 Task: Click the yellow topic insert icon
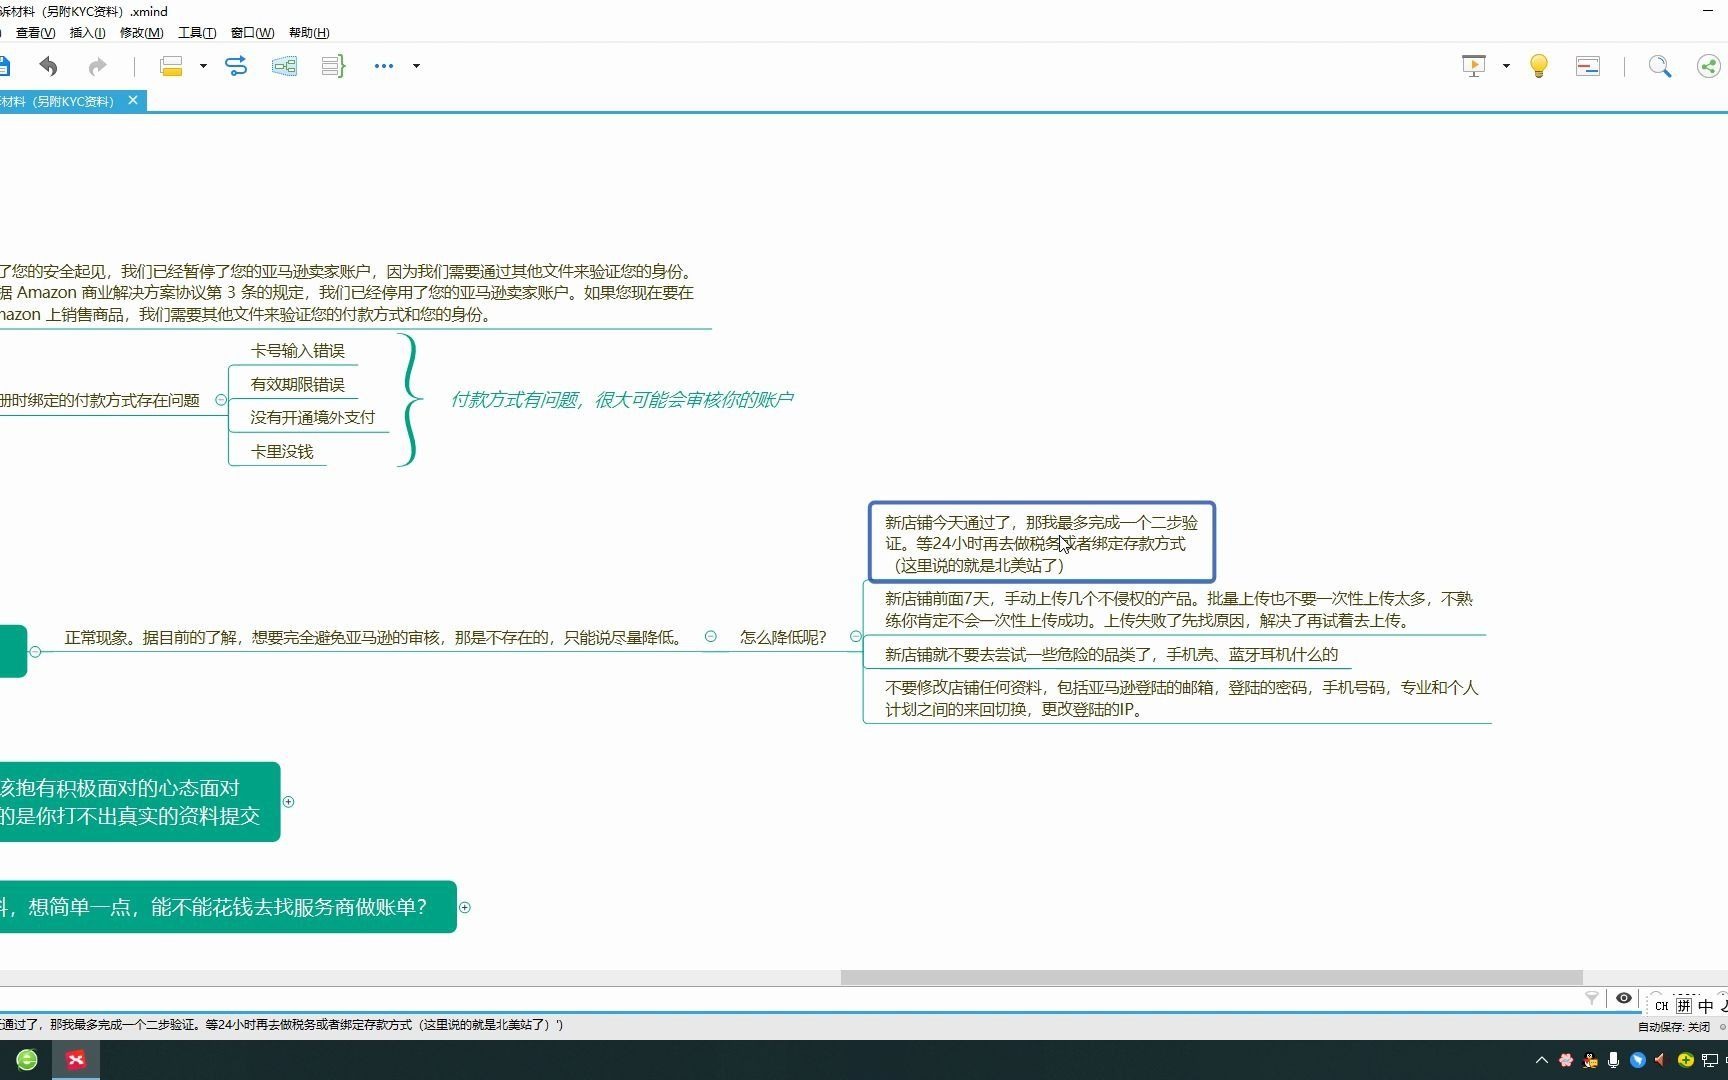(x=171, y=66)
